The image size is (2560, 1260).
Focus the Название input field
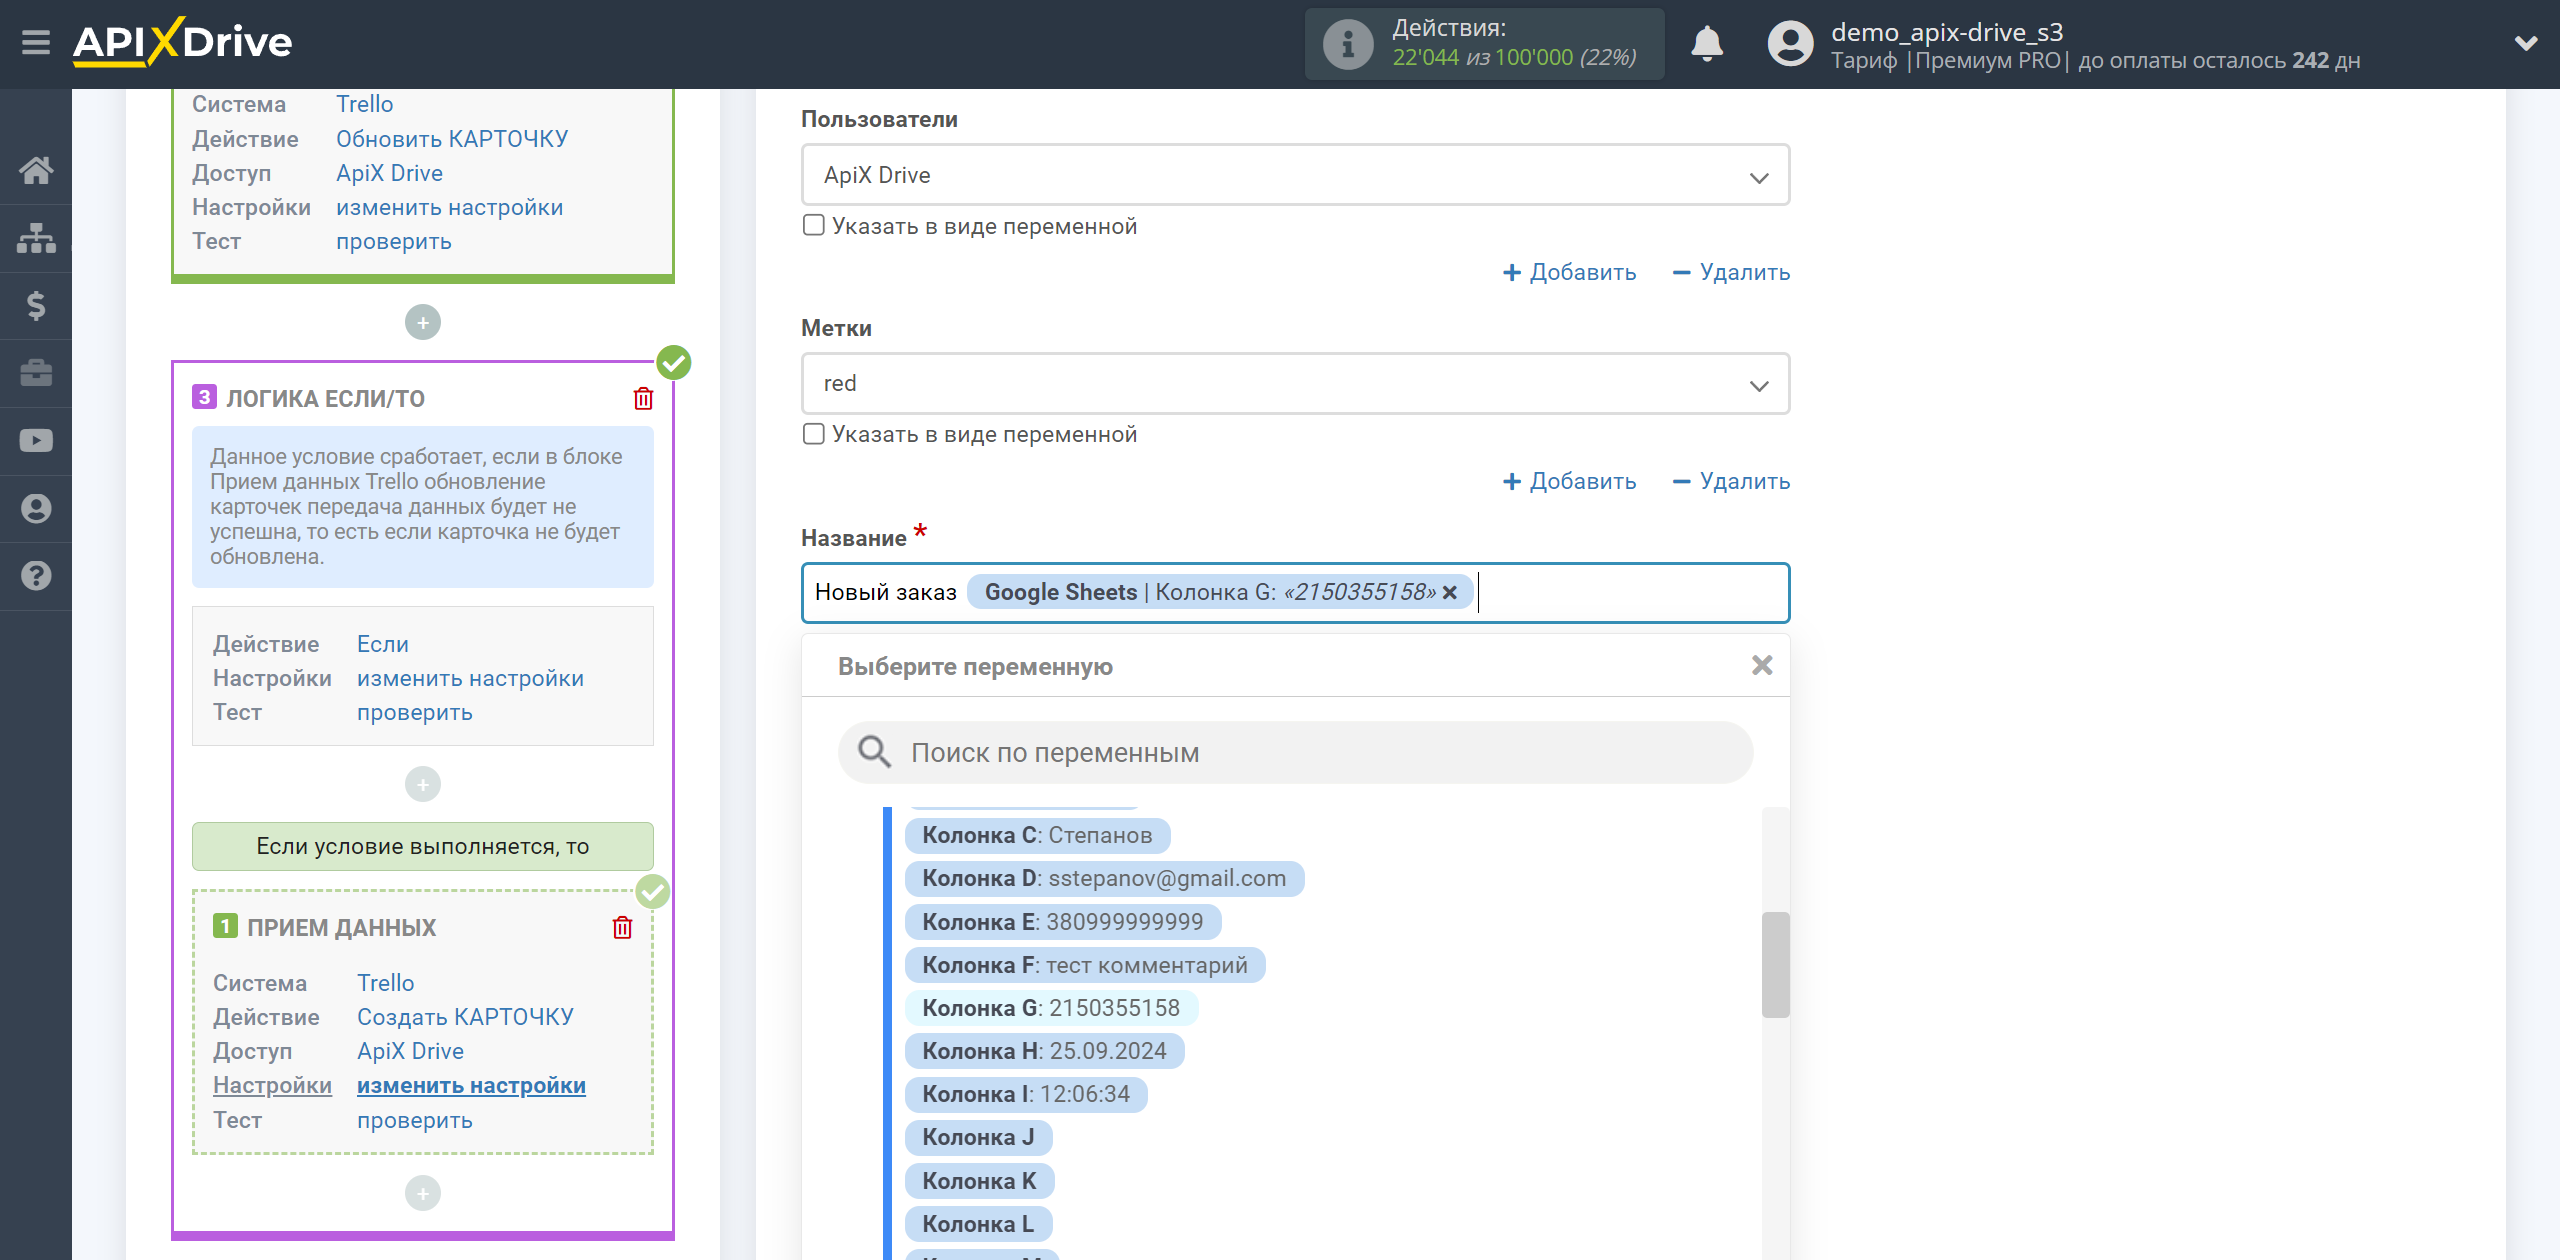coord(1295,593)
